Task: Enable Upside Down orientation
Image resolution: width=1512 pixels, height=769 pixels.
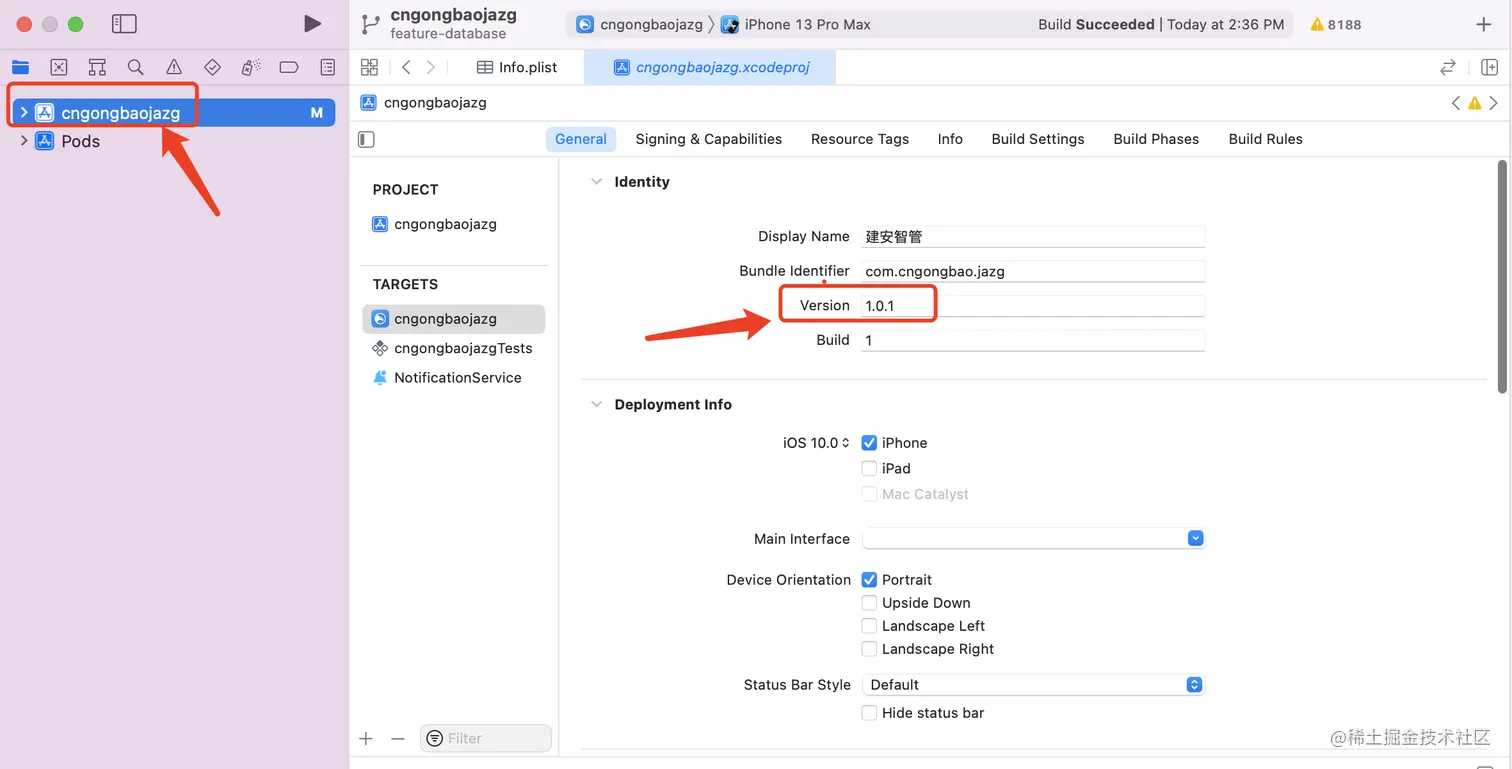Action: pyautogui.click(x=869, y=603)
